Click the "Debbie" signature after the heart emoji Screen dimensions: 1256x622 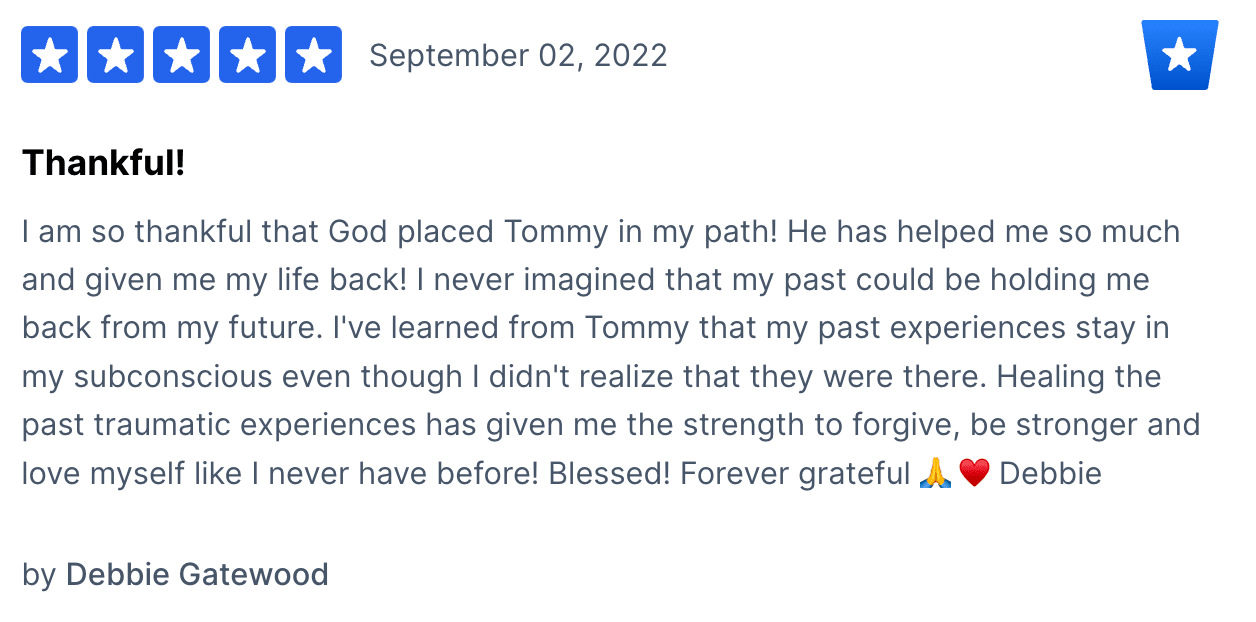coord(1050,473)
